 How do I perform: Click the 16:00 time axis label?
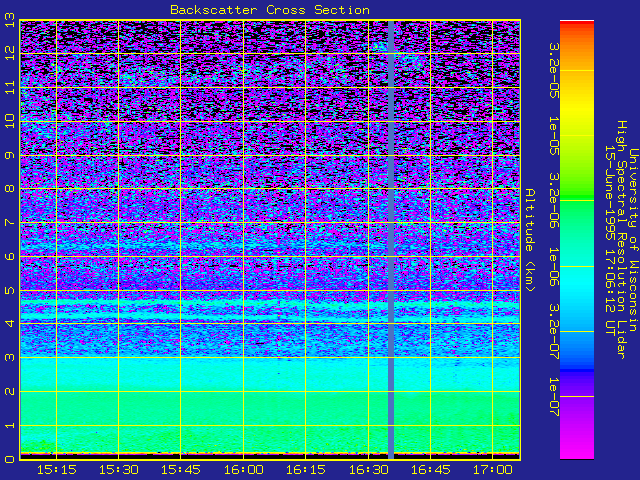click(x=243, y=470)
